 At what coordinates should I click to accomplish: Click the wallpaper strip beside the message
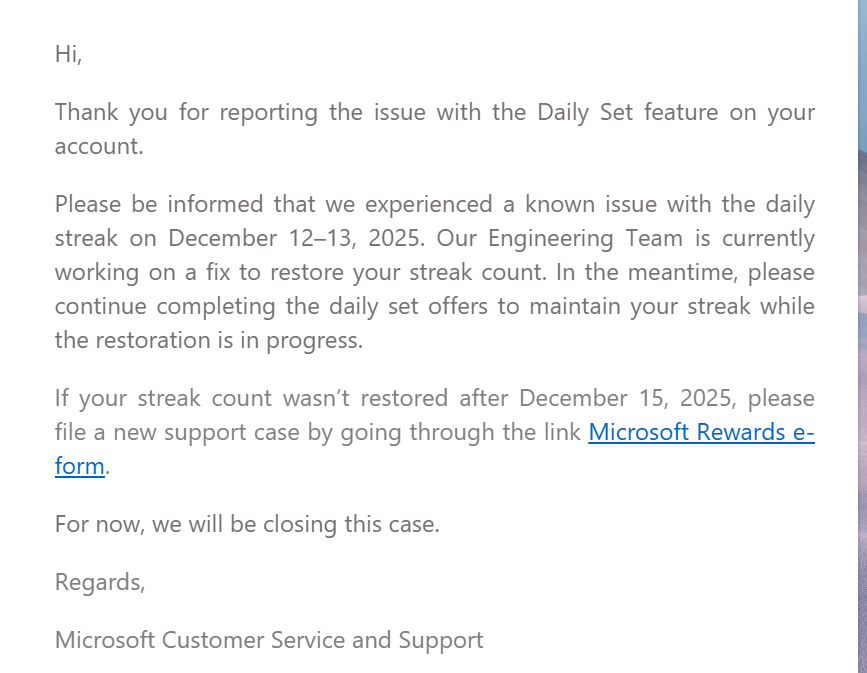point(862,336)
